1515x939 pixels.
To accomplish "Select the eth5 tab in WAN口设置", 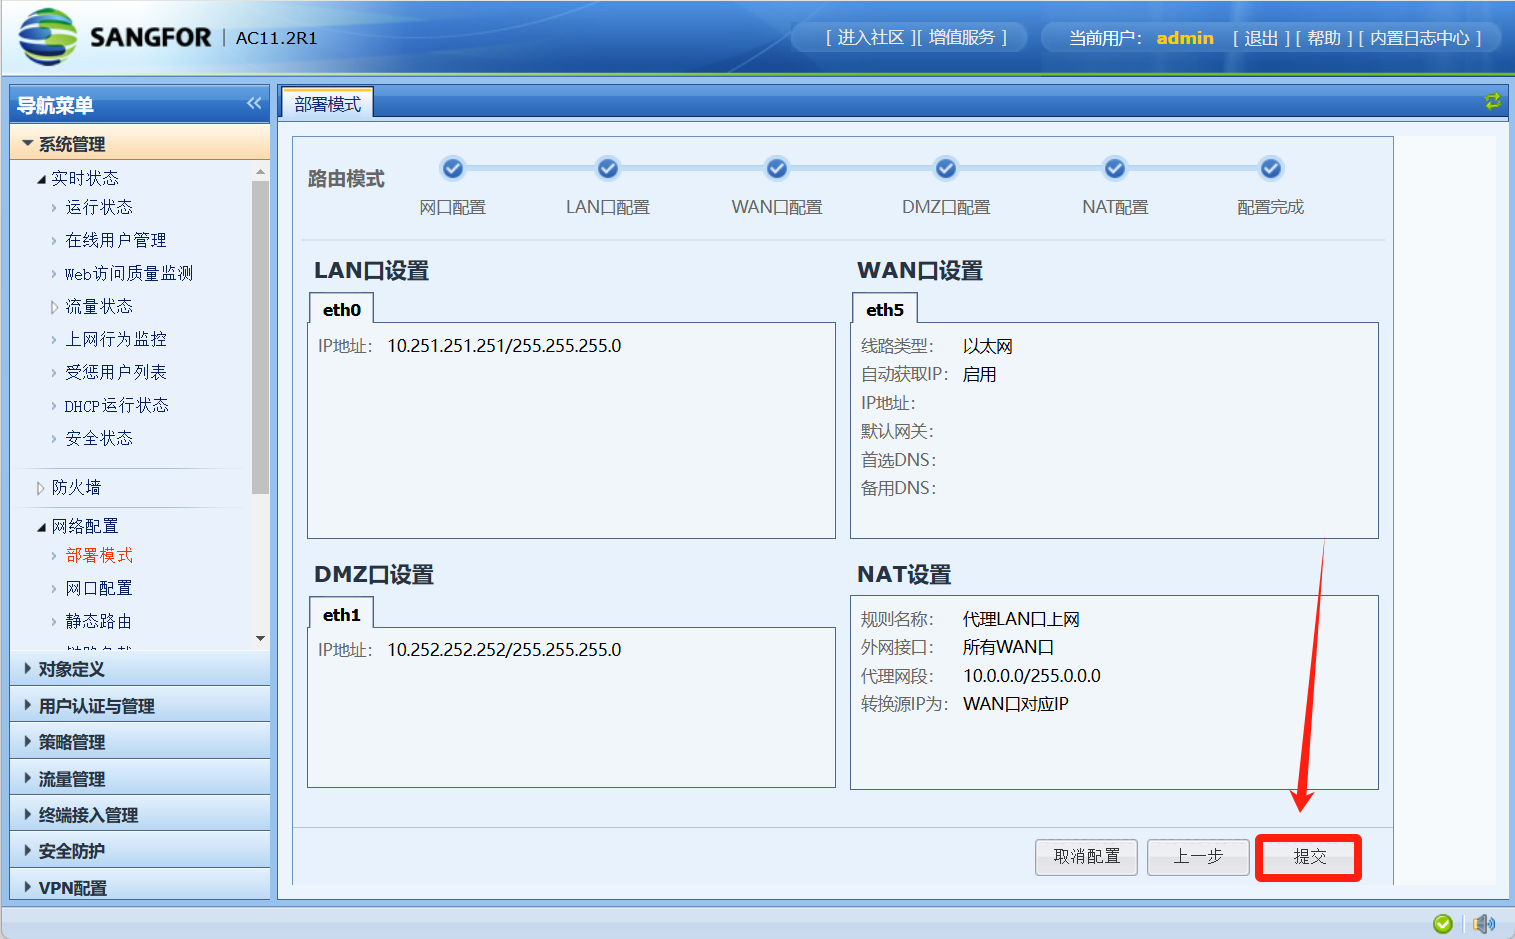I will pos(884,310).
